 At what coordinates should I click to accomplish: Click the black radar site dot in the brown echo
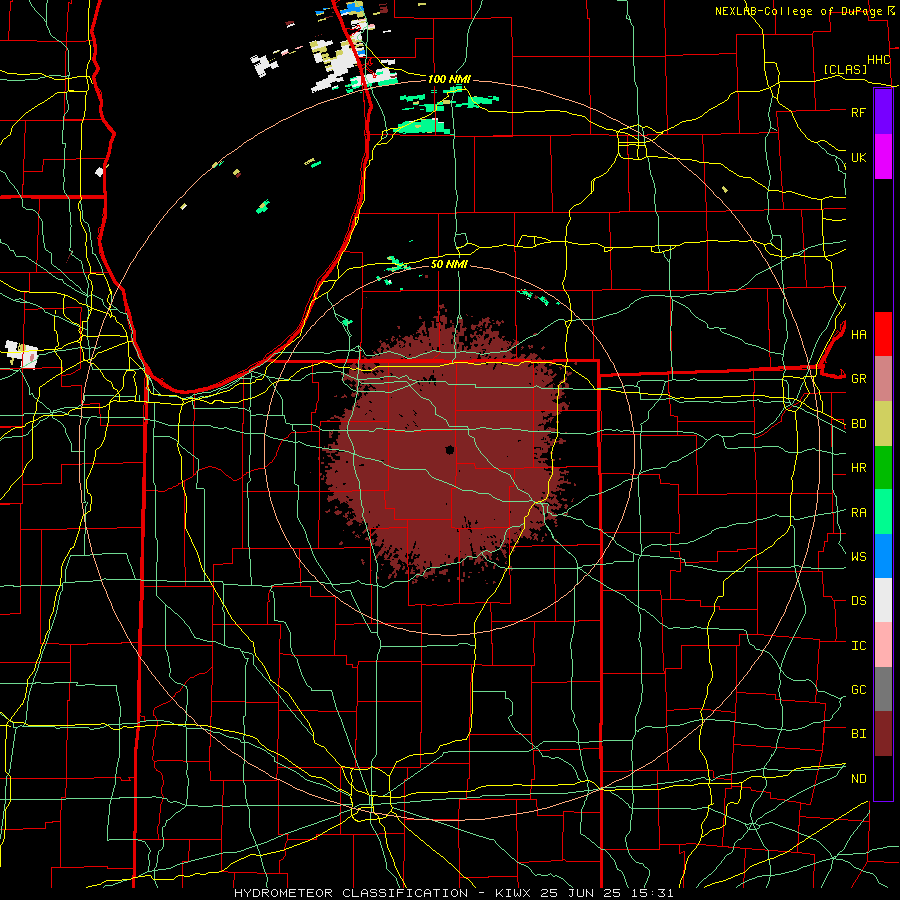point(449,449)
